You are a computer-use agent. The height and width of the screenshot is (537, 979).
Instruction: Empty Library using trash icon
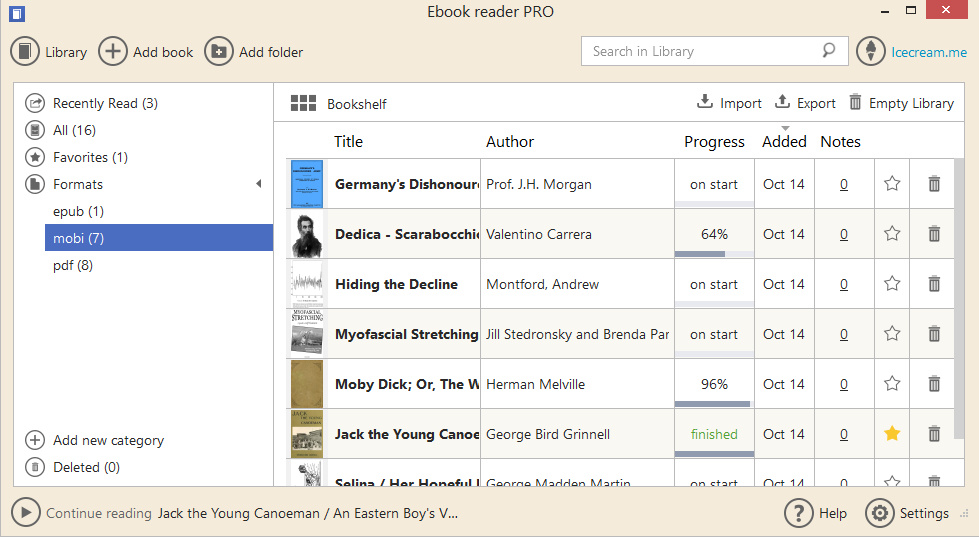(855, 102)
